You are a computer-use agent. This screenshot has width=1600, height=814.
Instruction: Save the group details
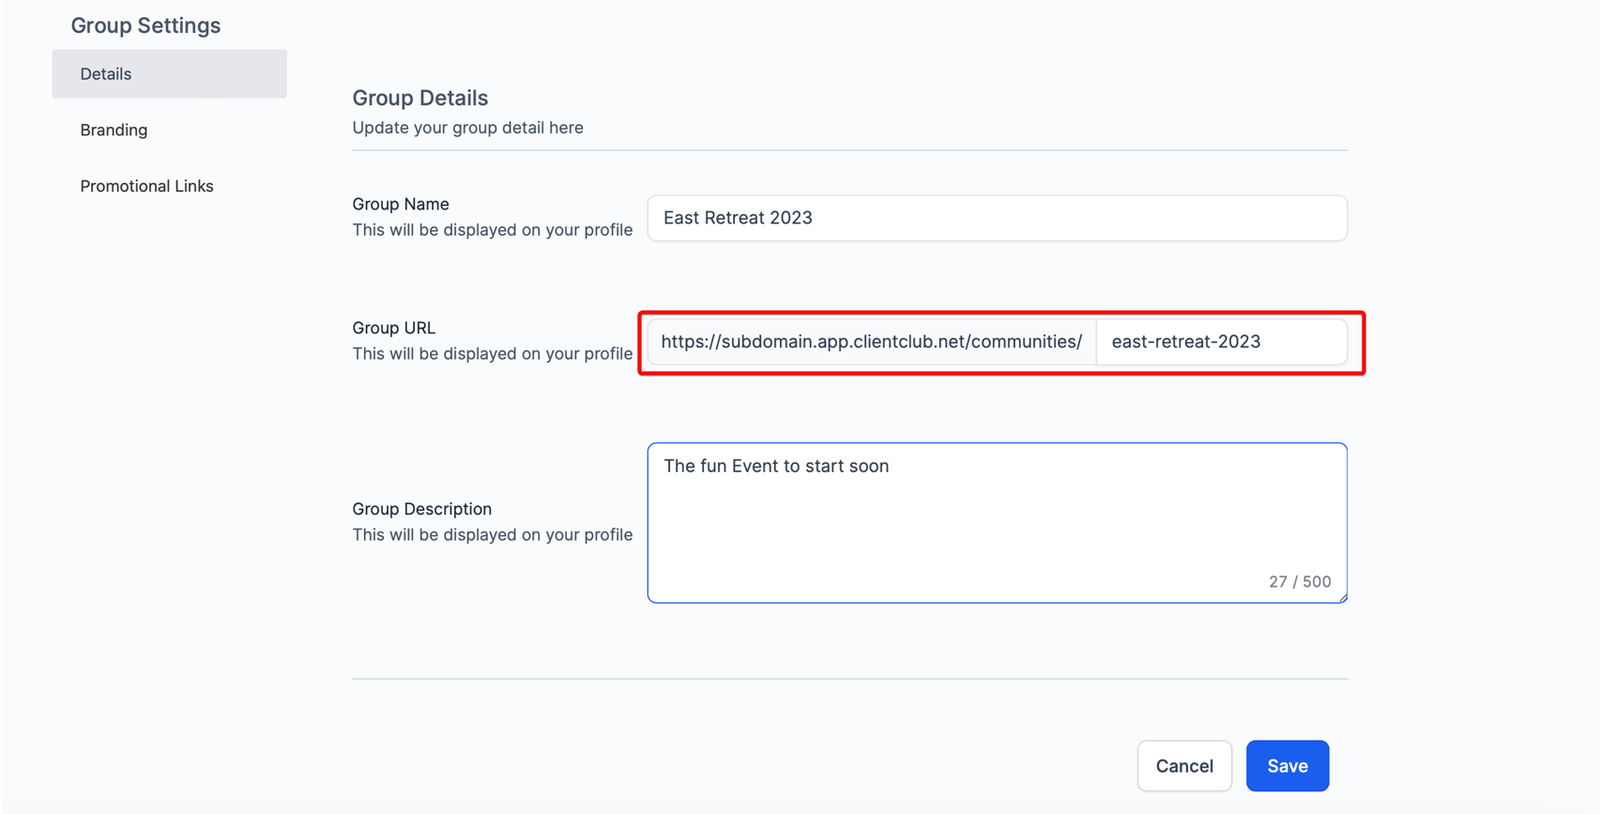point(1286,766)
